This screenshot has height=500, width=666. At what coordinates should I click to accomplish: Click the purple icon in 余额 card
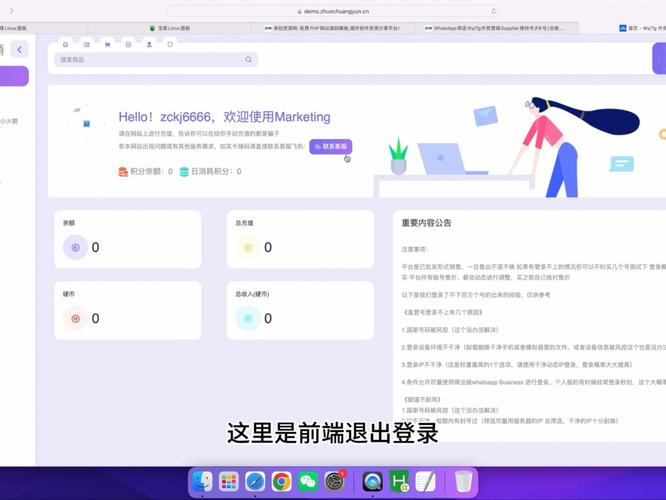pos(76,247)
